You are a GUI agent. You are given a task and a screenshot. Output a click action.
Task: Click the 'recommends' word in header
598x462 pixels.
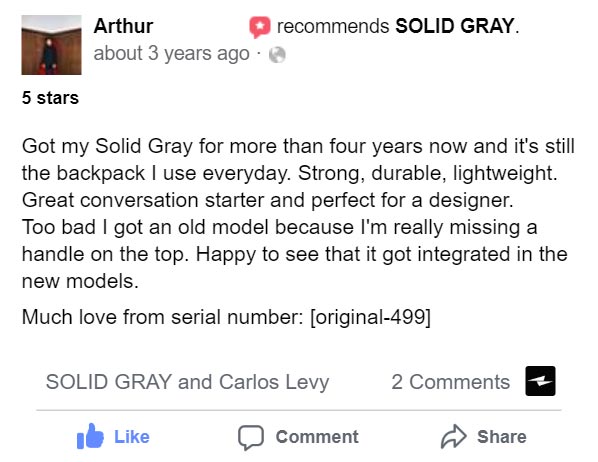(x=333, y=26)
